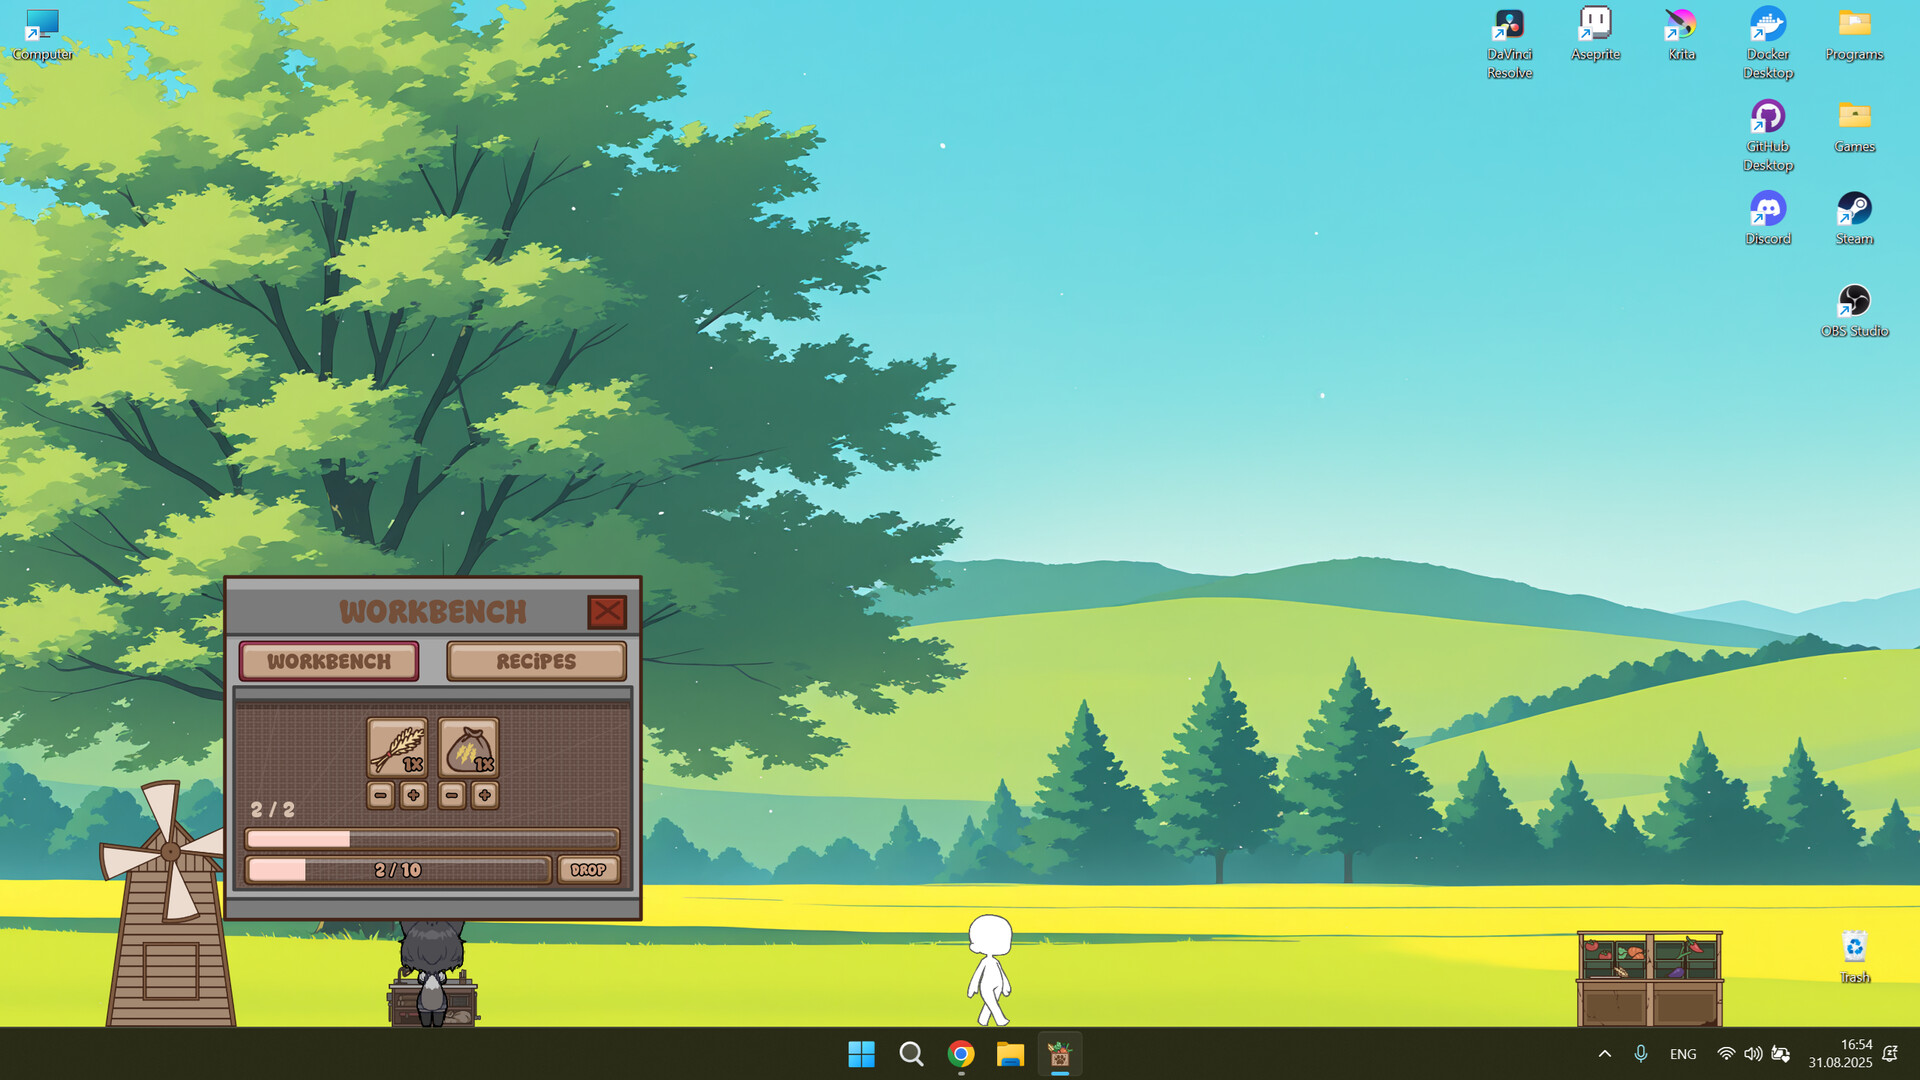Click the 2/10 storage progress bar
Viewport: 1920px width, 1080px height.
tap(398, 870)
